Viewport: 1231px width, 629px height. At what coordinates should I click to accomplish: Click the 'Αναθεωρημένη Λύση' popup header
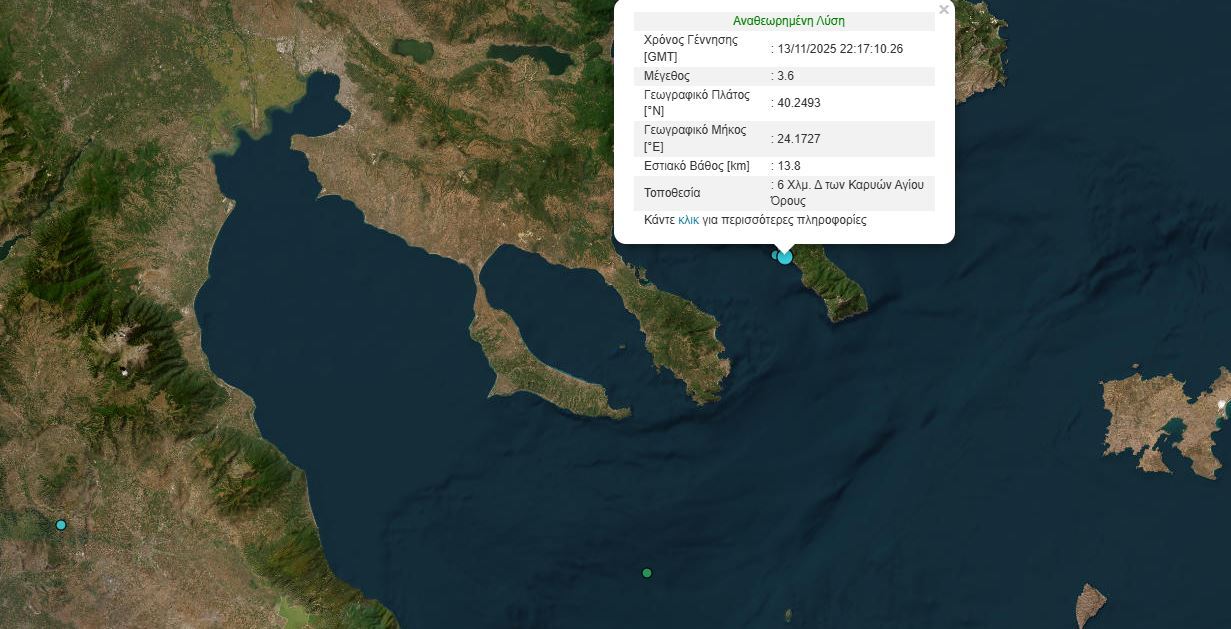pyautogui.click(x=788, y=21)
